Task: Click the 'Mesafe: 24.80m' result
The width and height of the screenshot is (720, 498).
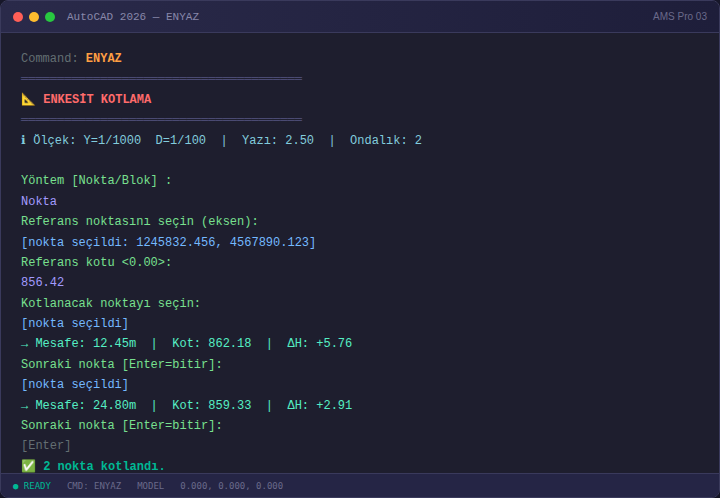Action: 86,405
